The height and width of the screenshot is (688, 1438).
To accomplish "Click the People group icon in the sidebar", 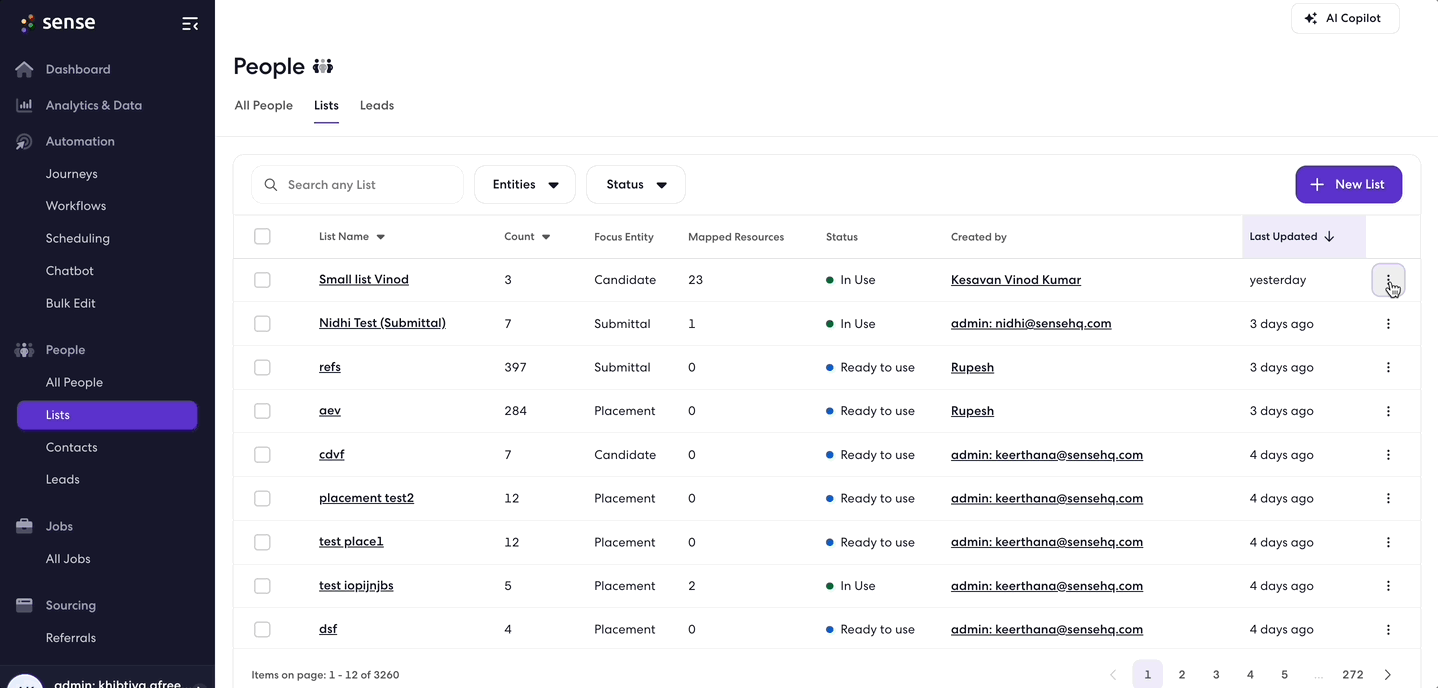I will click(24, 350).
